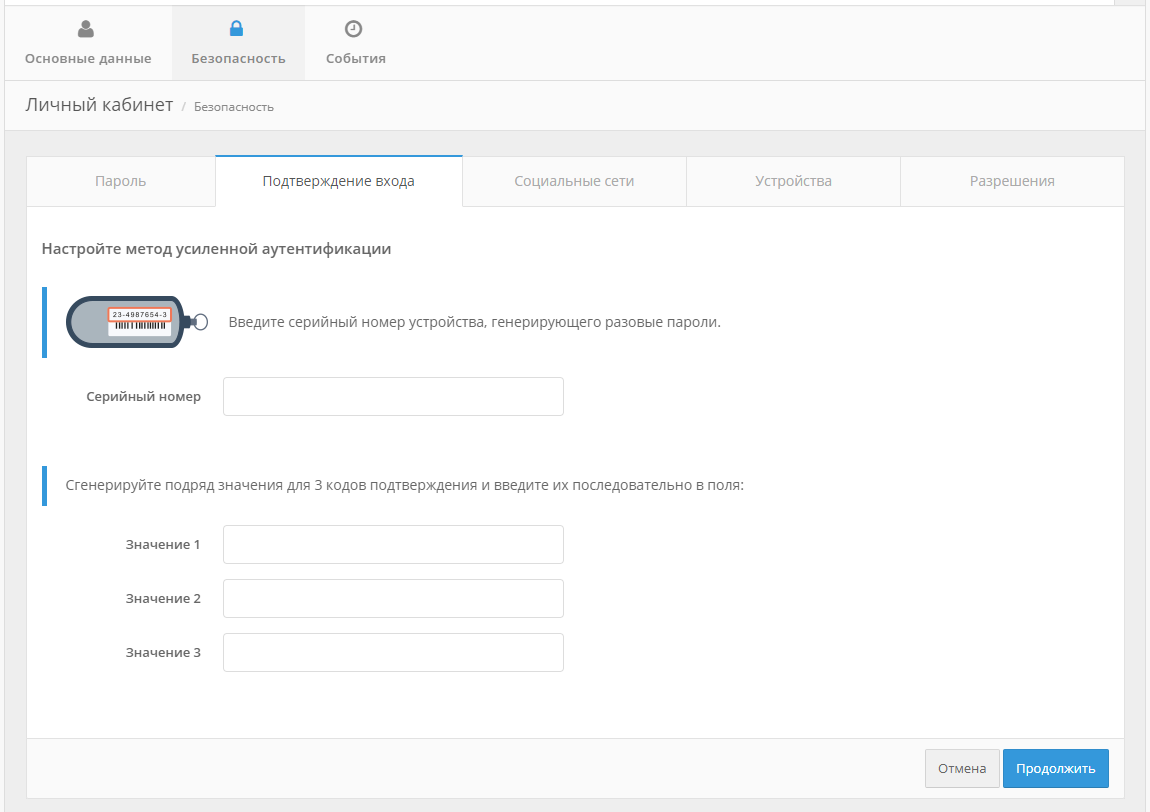
Task: Click the Серийный номер field label
Action: [143, 397]
